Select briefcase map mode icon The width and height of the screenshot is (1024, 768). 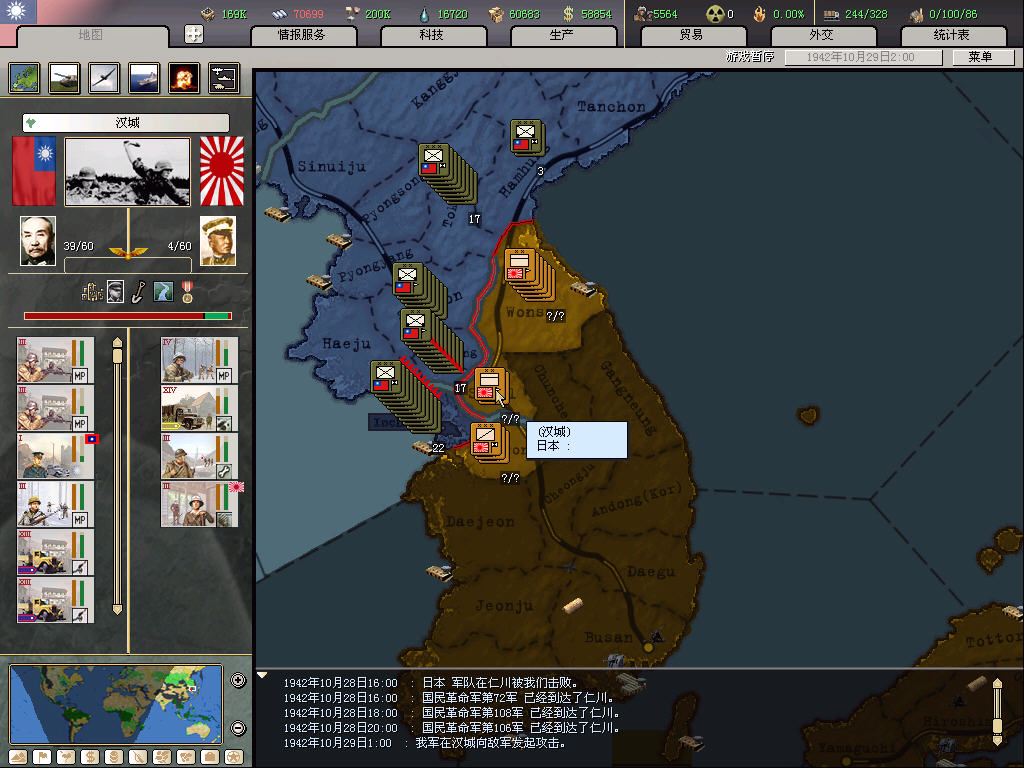[x=210, y=757]
